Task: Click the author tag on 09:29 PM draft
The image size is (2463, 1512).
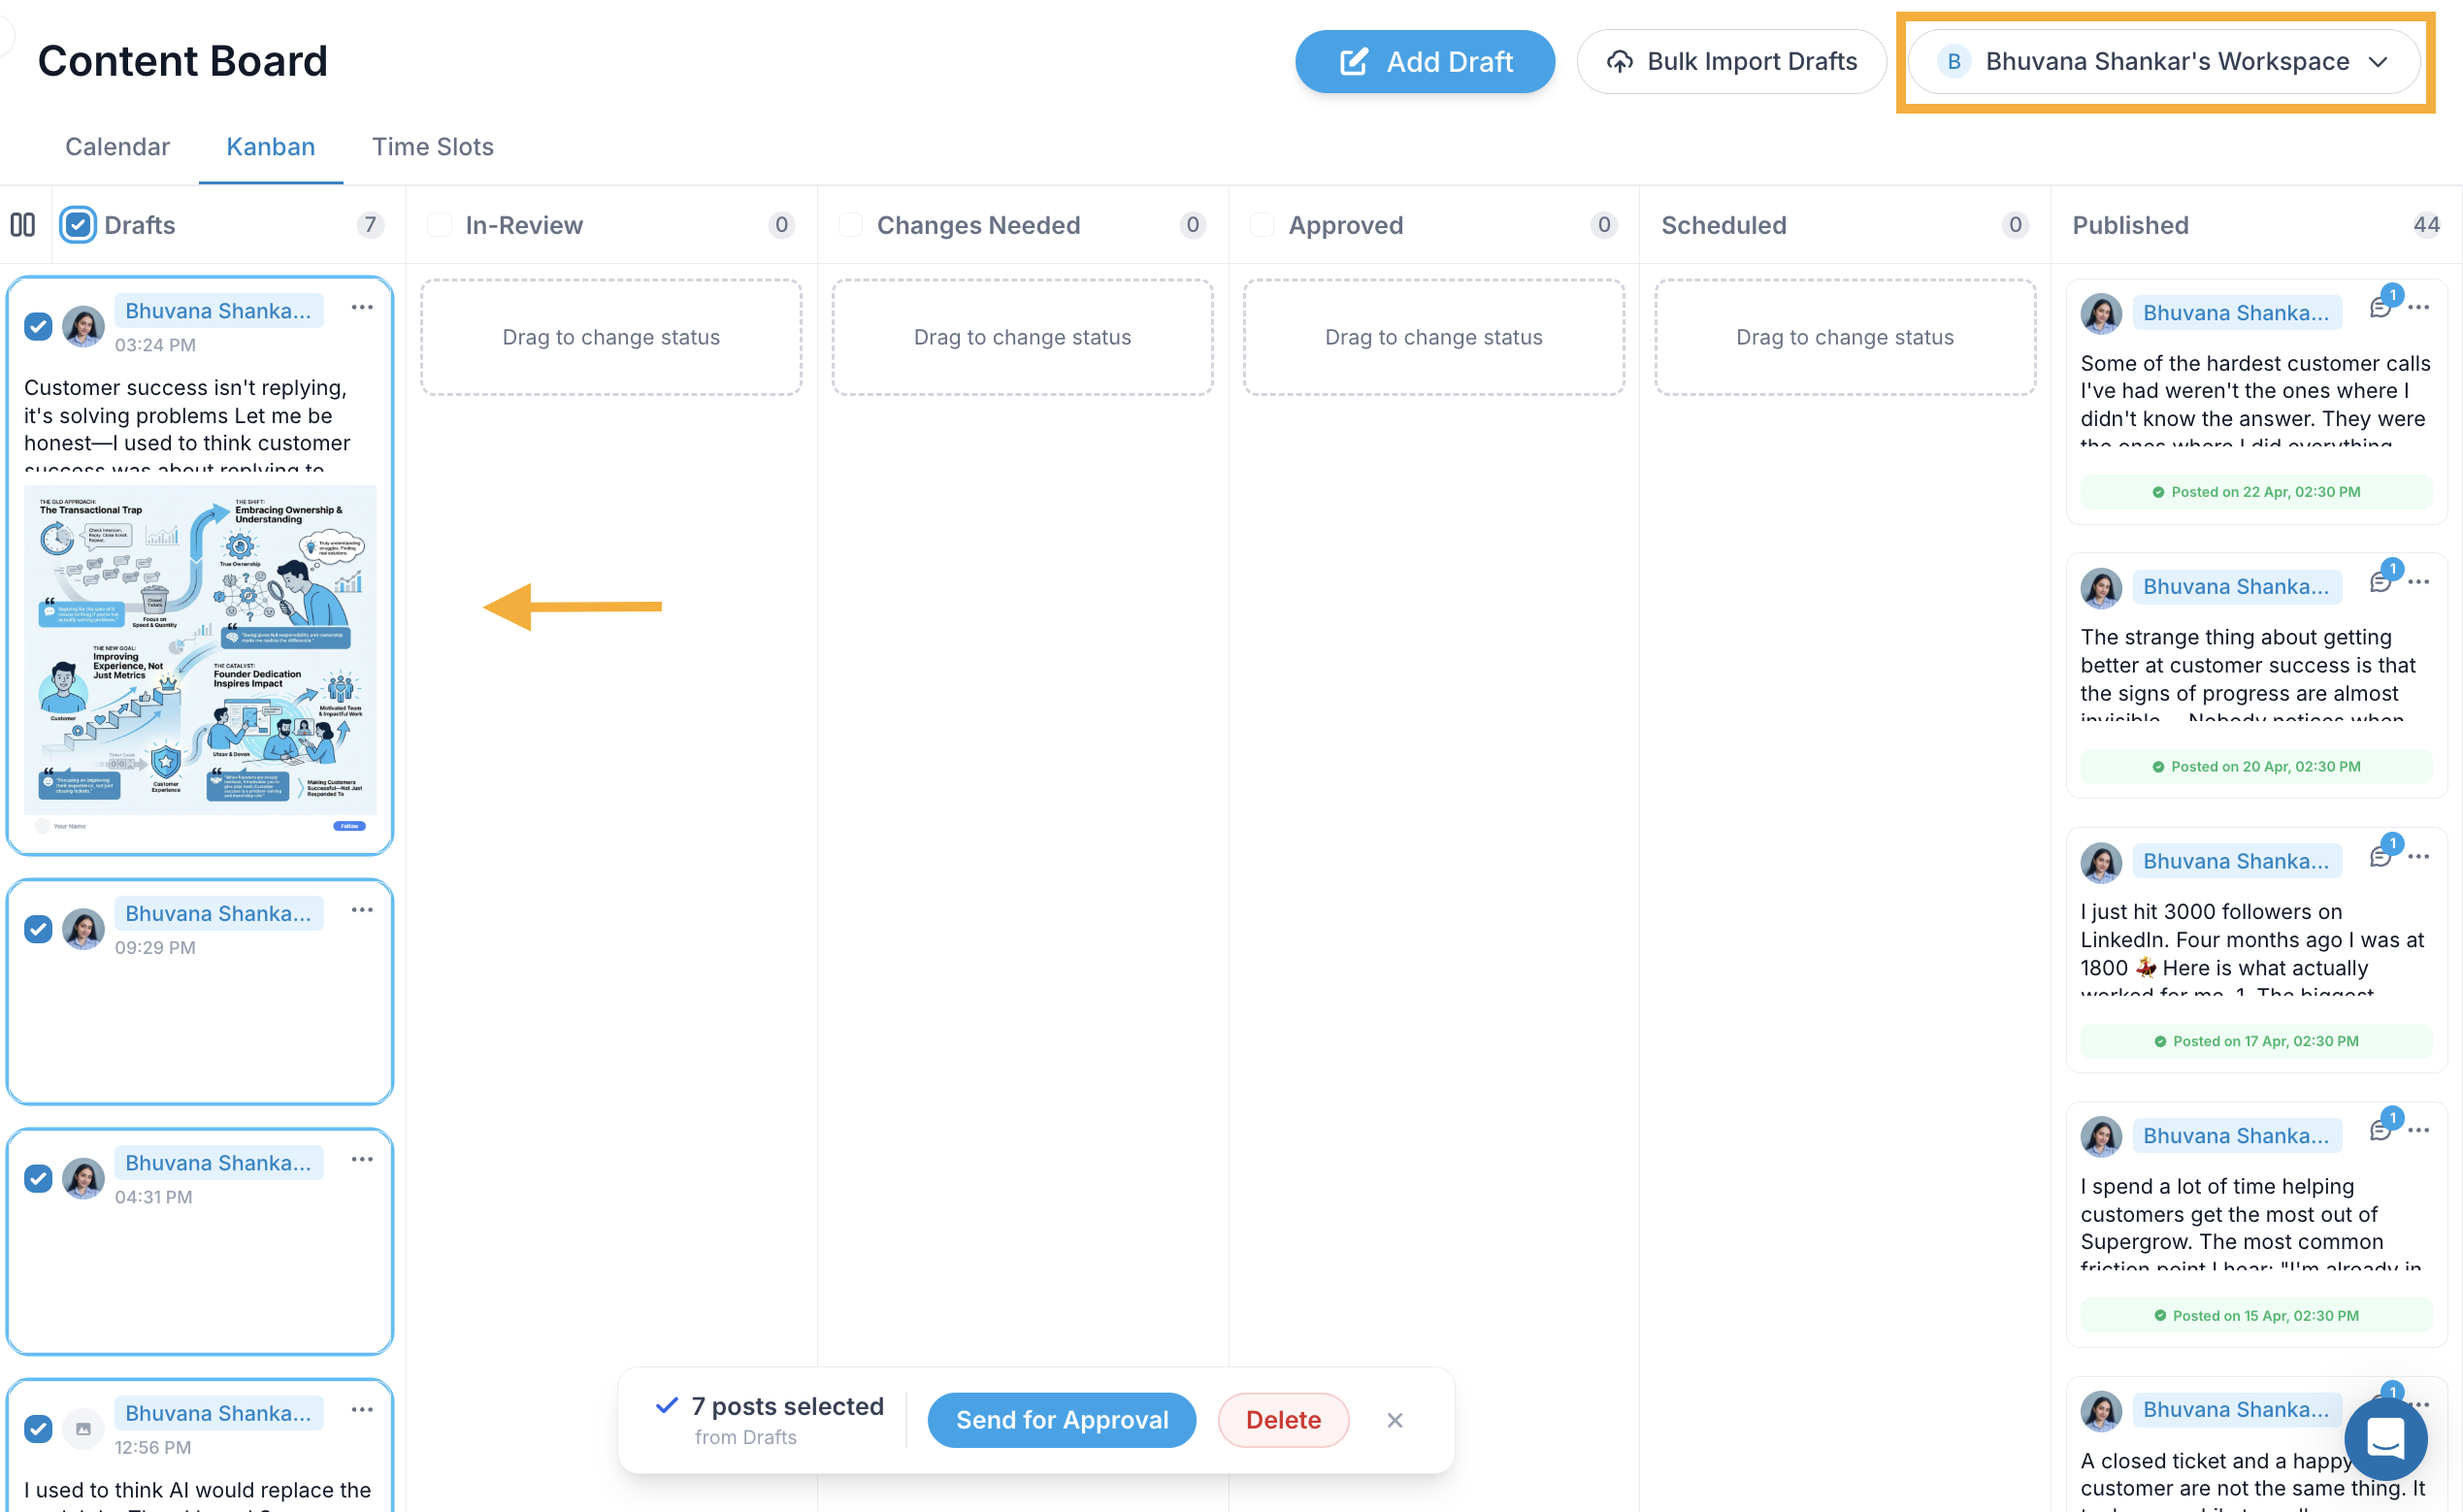Action: (218, 913)
